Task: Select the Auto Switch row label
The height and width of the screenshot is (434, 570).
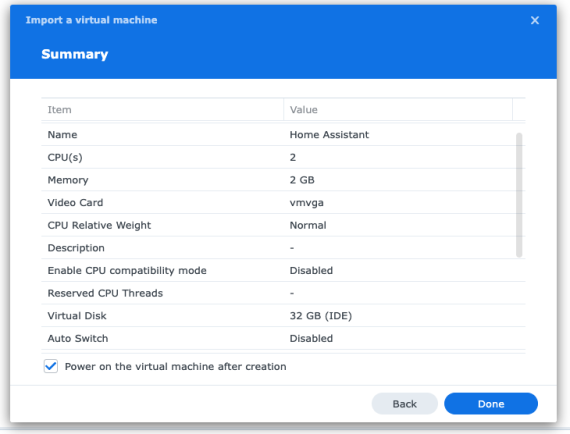Action: (x=78, y=338)
